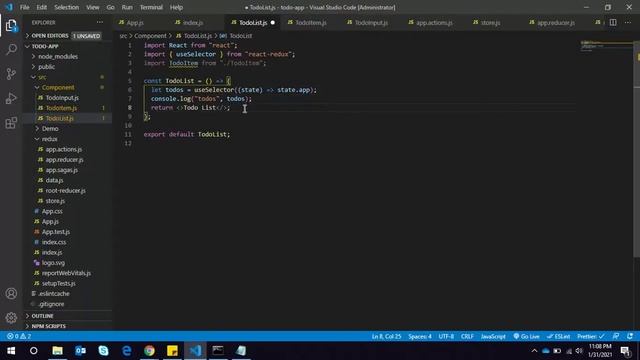
Task: Expand the public folder
Action: (46, 67)
